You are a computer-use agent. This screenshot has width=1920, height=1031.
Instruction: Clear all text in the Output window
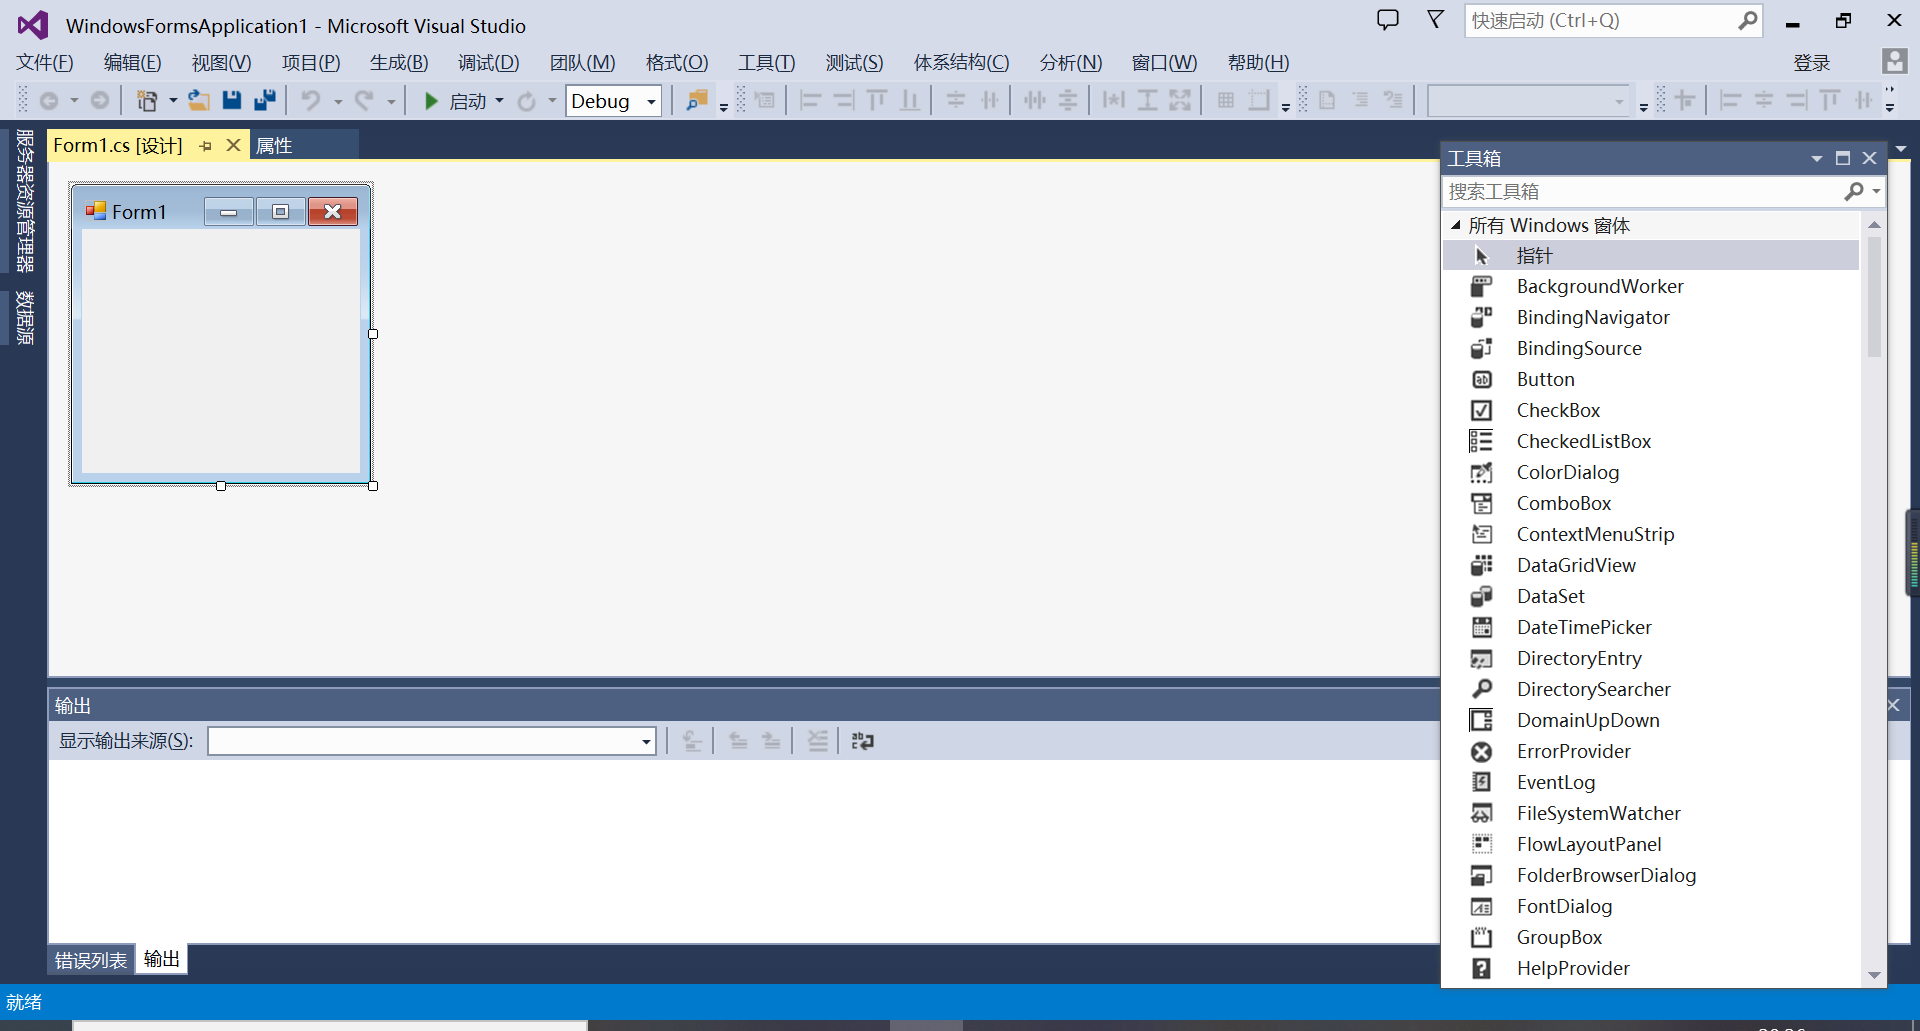(x=818, y=740)
